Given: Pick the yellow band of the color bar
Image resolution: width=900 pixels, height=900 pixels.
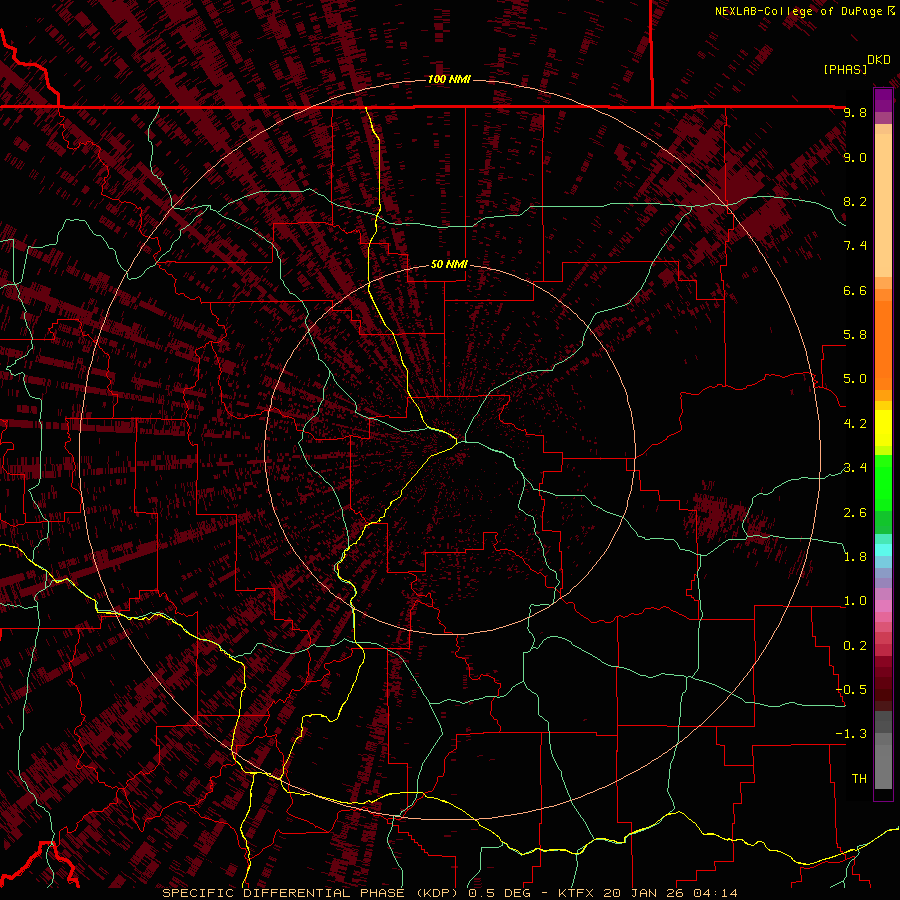Looking at the screenshot, I should (x=883, y=428).
